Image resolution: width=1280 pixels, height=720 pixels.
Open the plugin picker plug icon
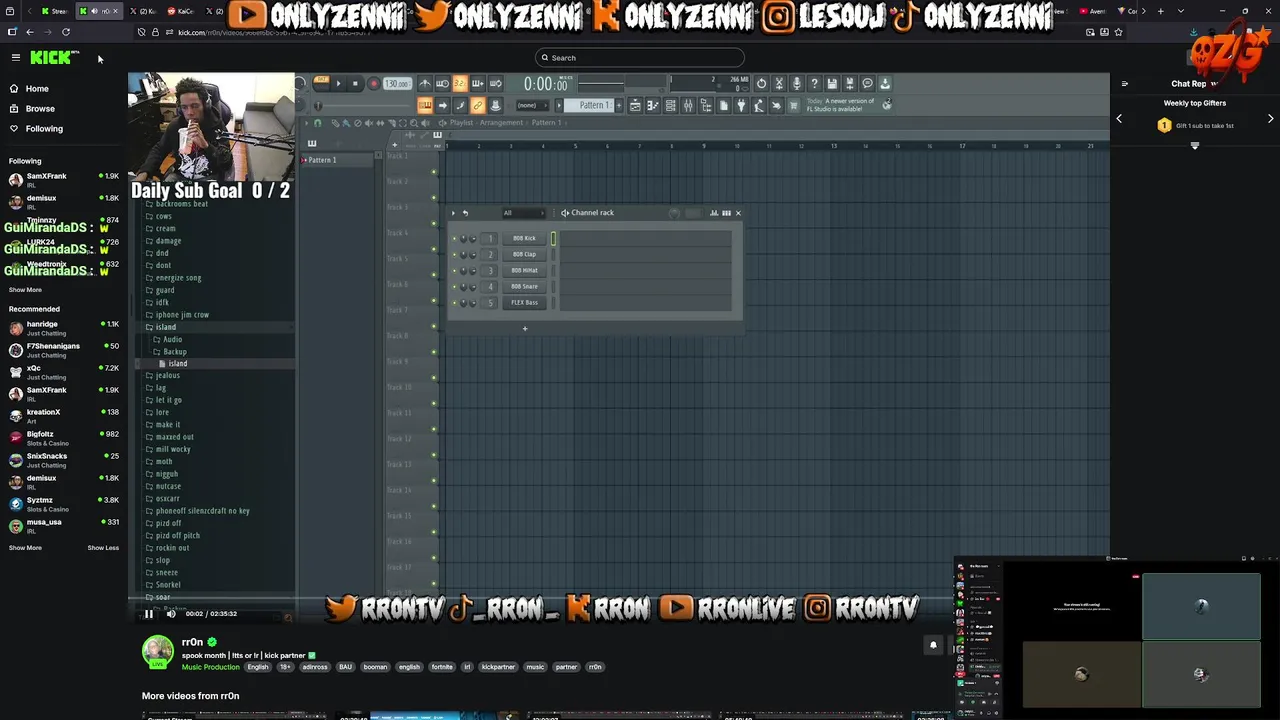pyautogui.click(x=741, y=105)
